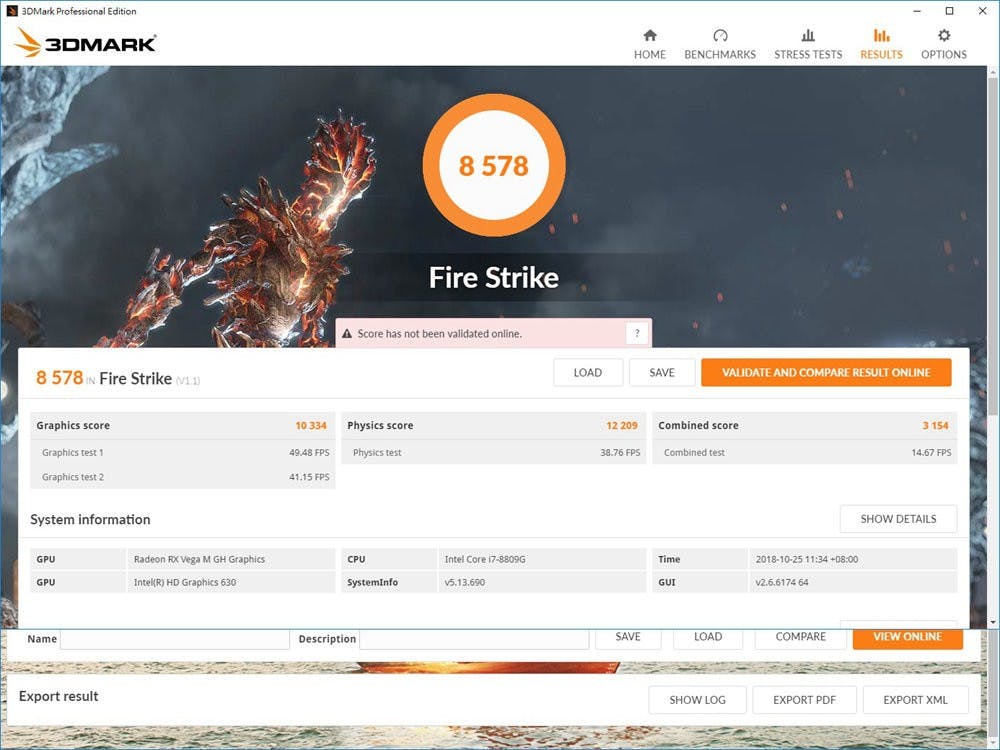This screenshot has width=1000, height=750.
Task: Click Combined test row 14.67 FPS
Action: [x=805, y=452]
